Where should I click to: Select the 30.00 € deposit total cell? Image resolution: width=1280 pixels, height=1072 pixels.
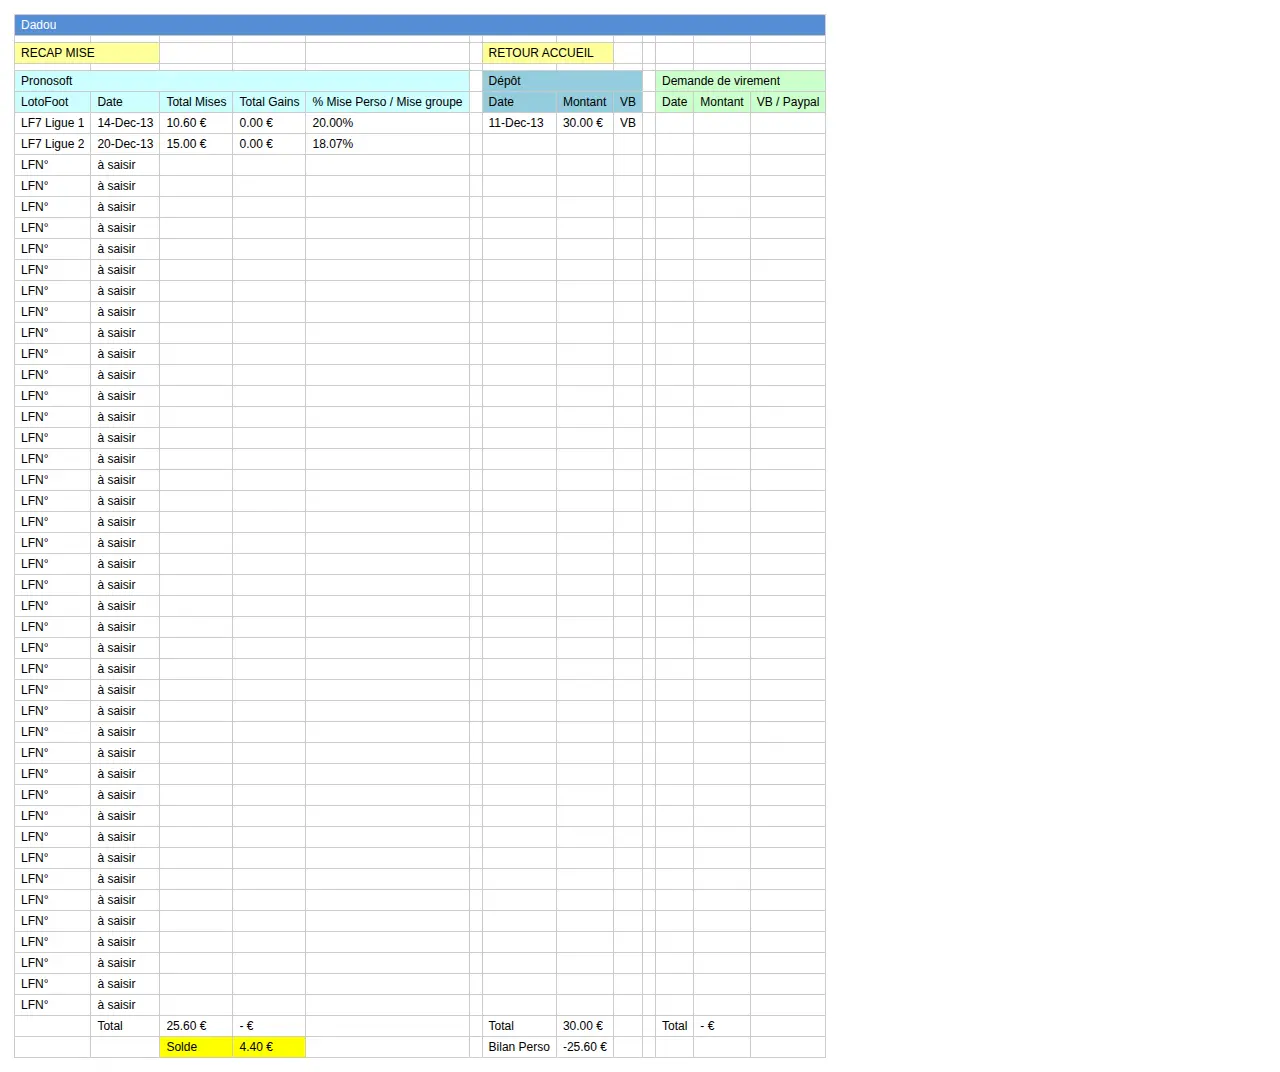[585, 1026]
